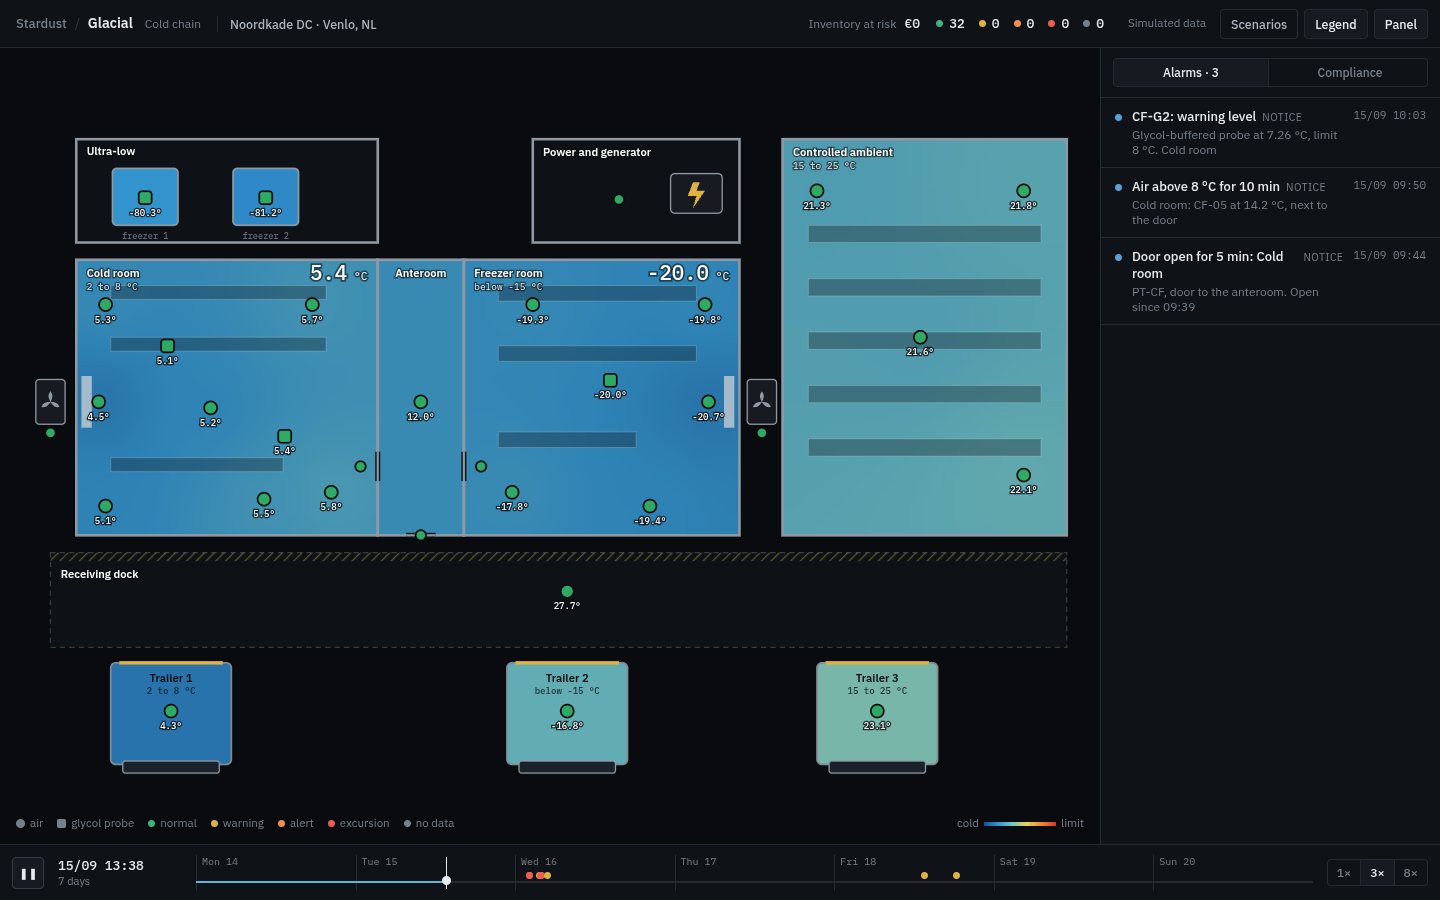
Task: Click the cold-to-limit color gradient bar
Action: tap(1020, 823)
